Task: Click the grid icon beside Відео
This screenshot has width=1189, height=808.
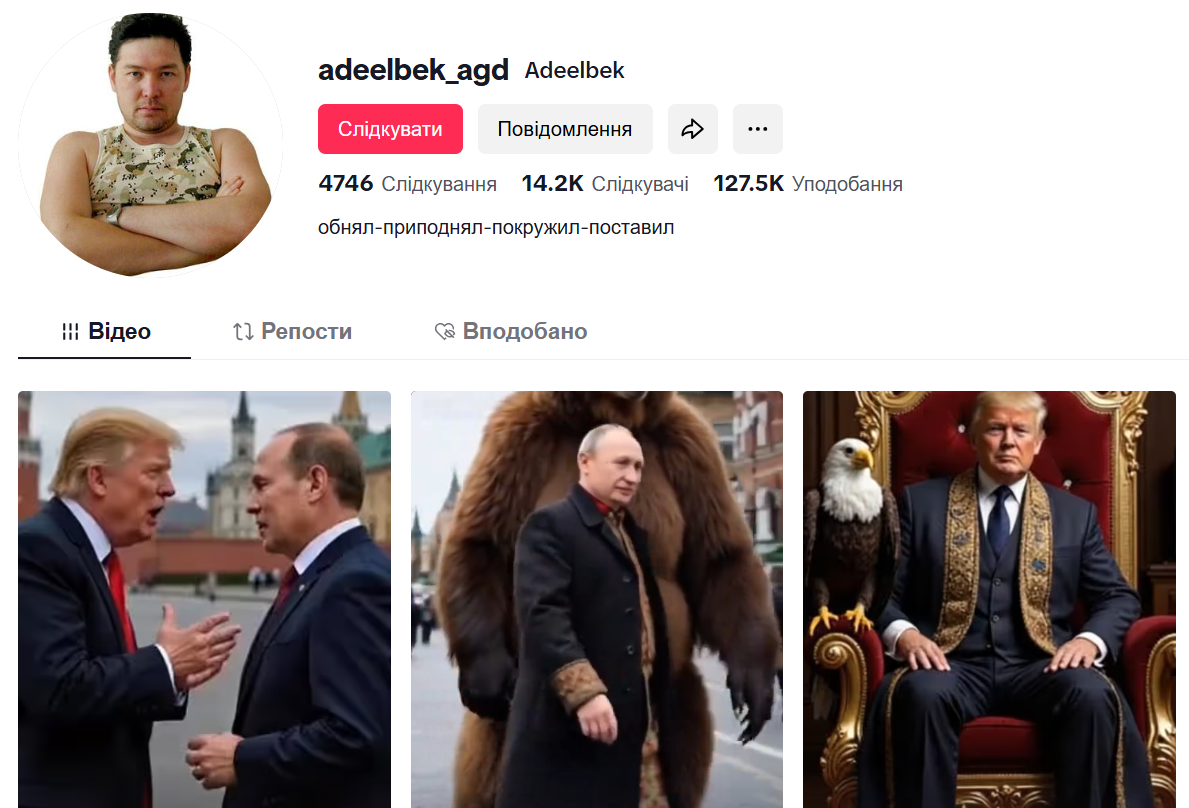Action: pos(71,332)
